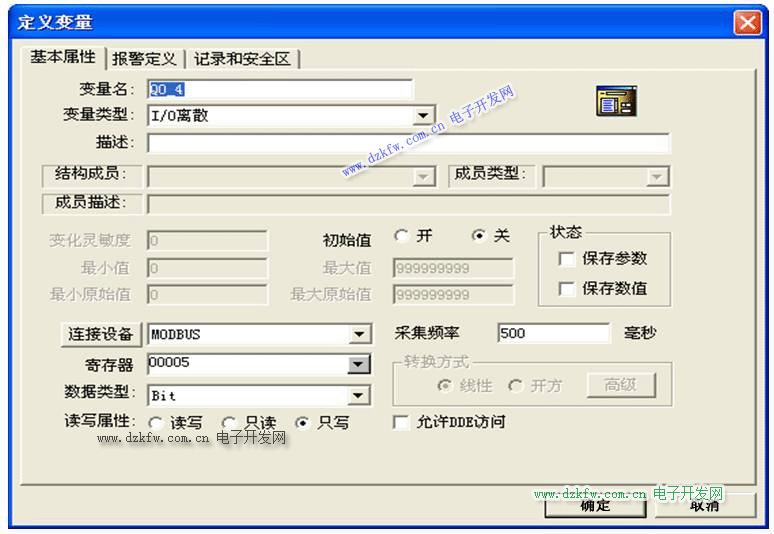Close the 定义变量 dialog window

tap(746, 22)
